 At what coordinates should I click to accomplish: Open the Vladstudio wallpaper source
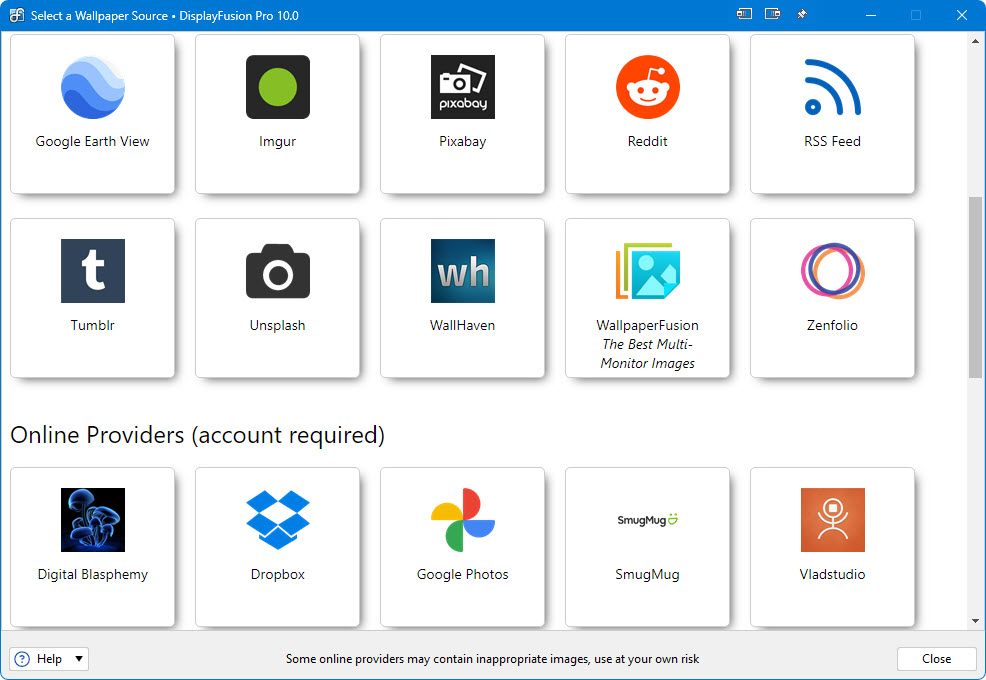(x=832, y=546)
